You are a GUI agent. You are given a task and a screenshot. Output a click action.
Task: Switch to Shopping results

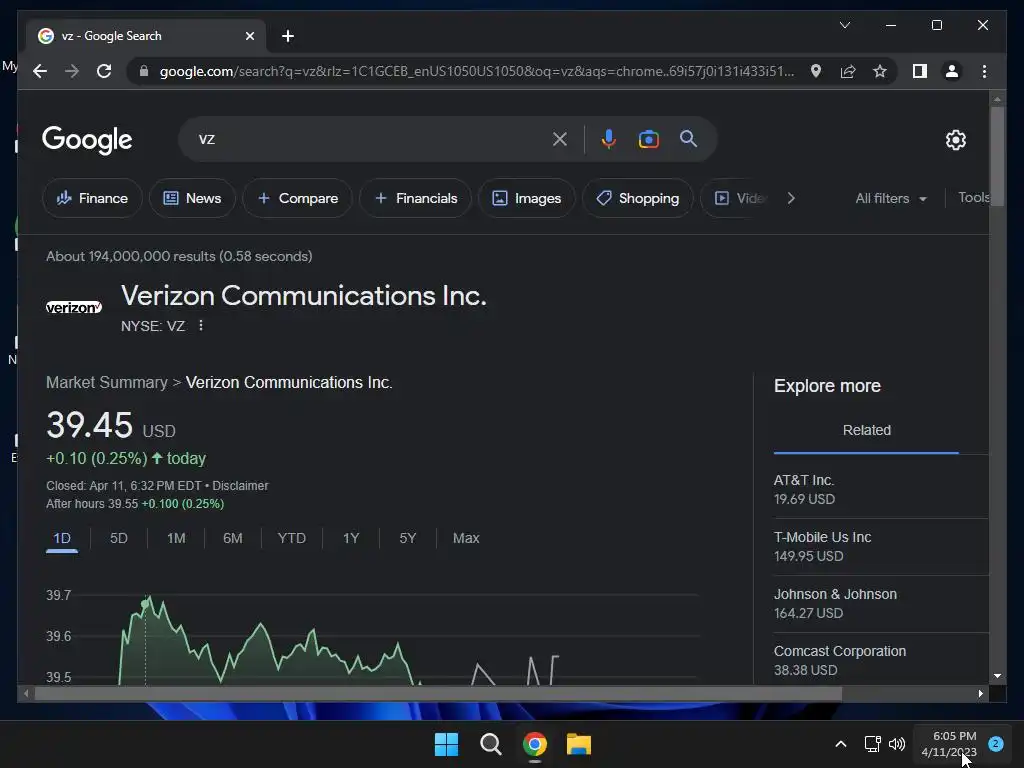click(637, 198)
